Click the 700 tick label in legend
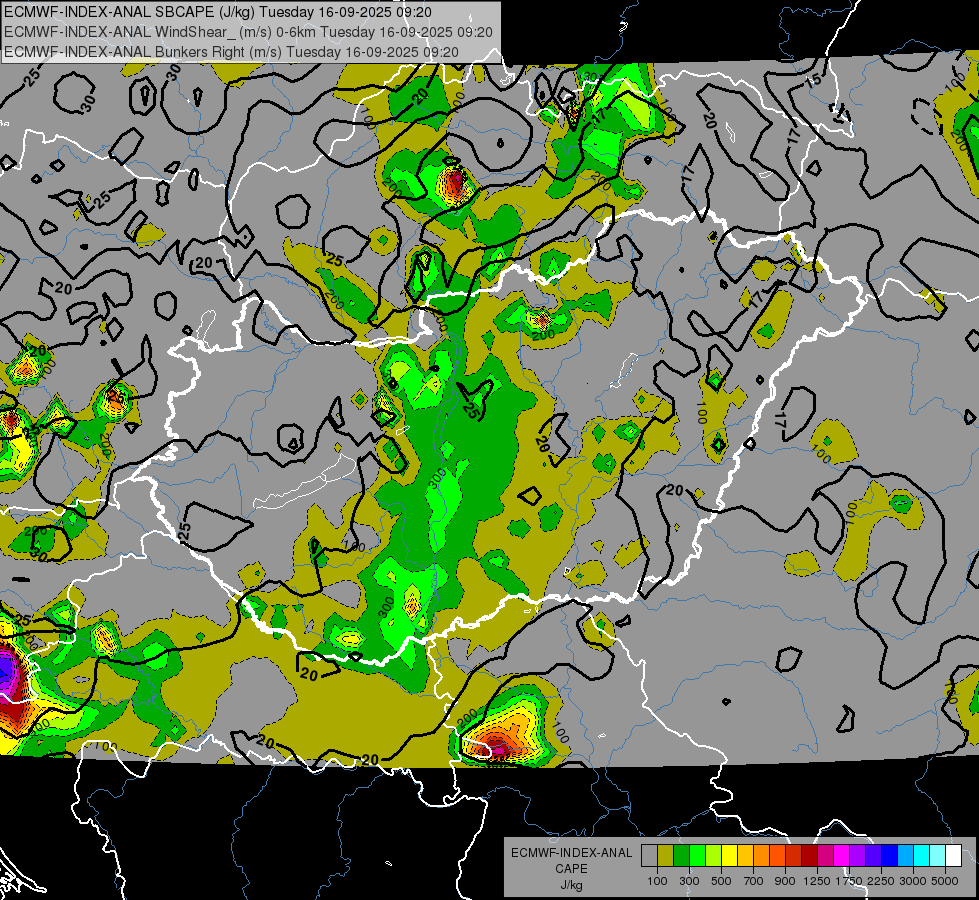979x900 pixels. pyautogui.click(x=754, y=881)
